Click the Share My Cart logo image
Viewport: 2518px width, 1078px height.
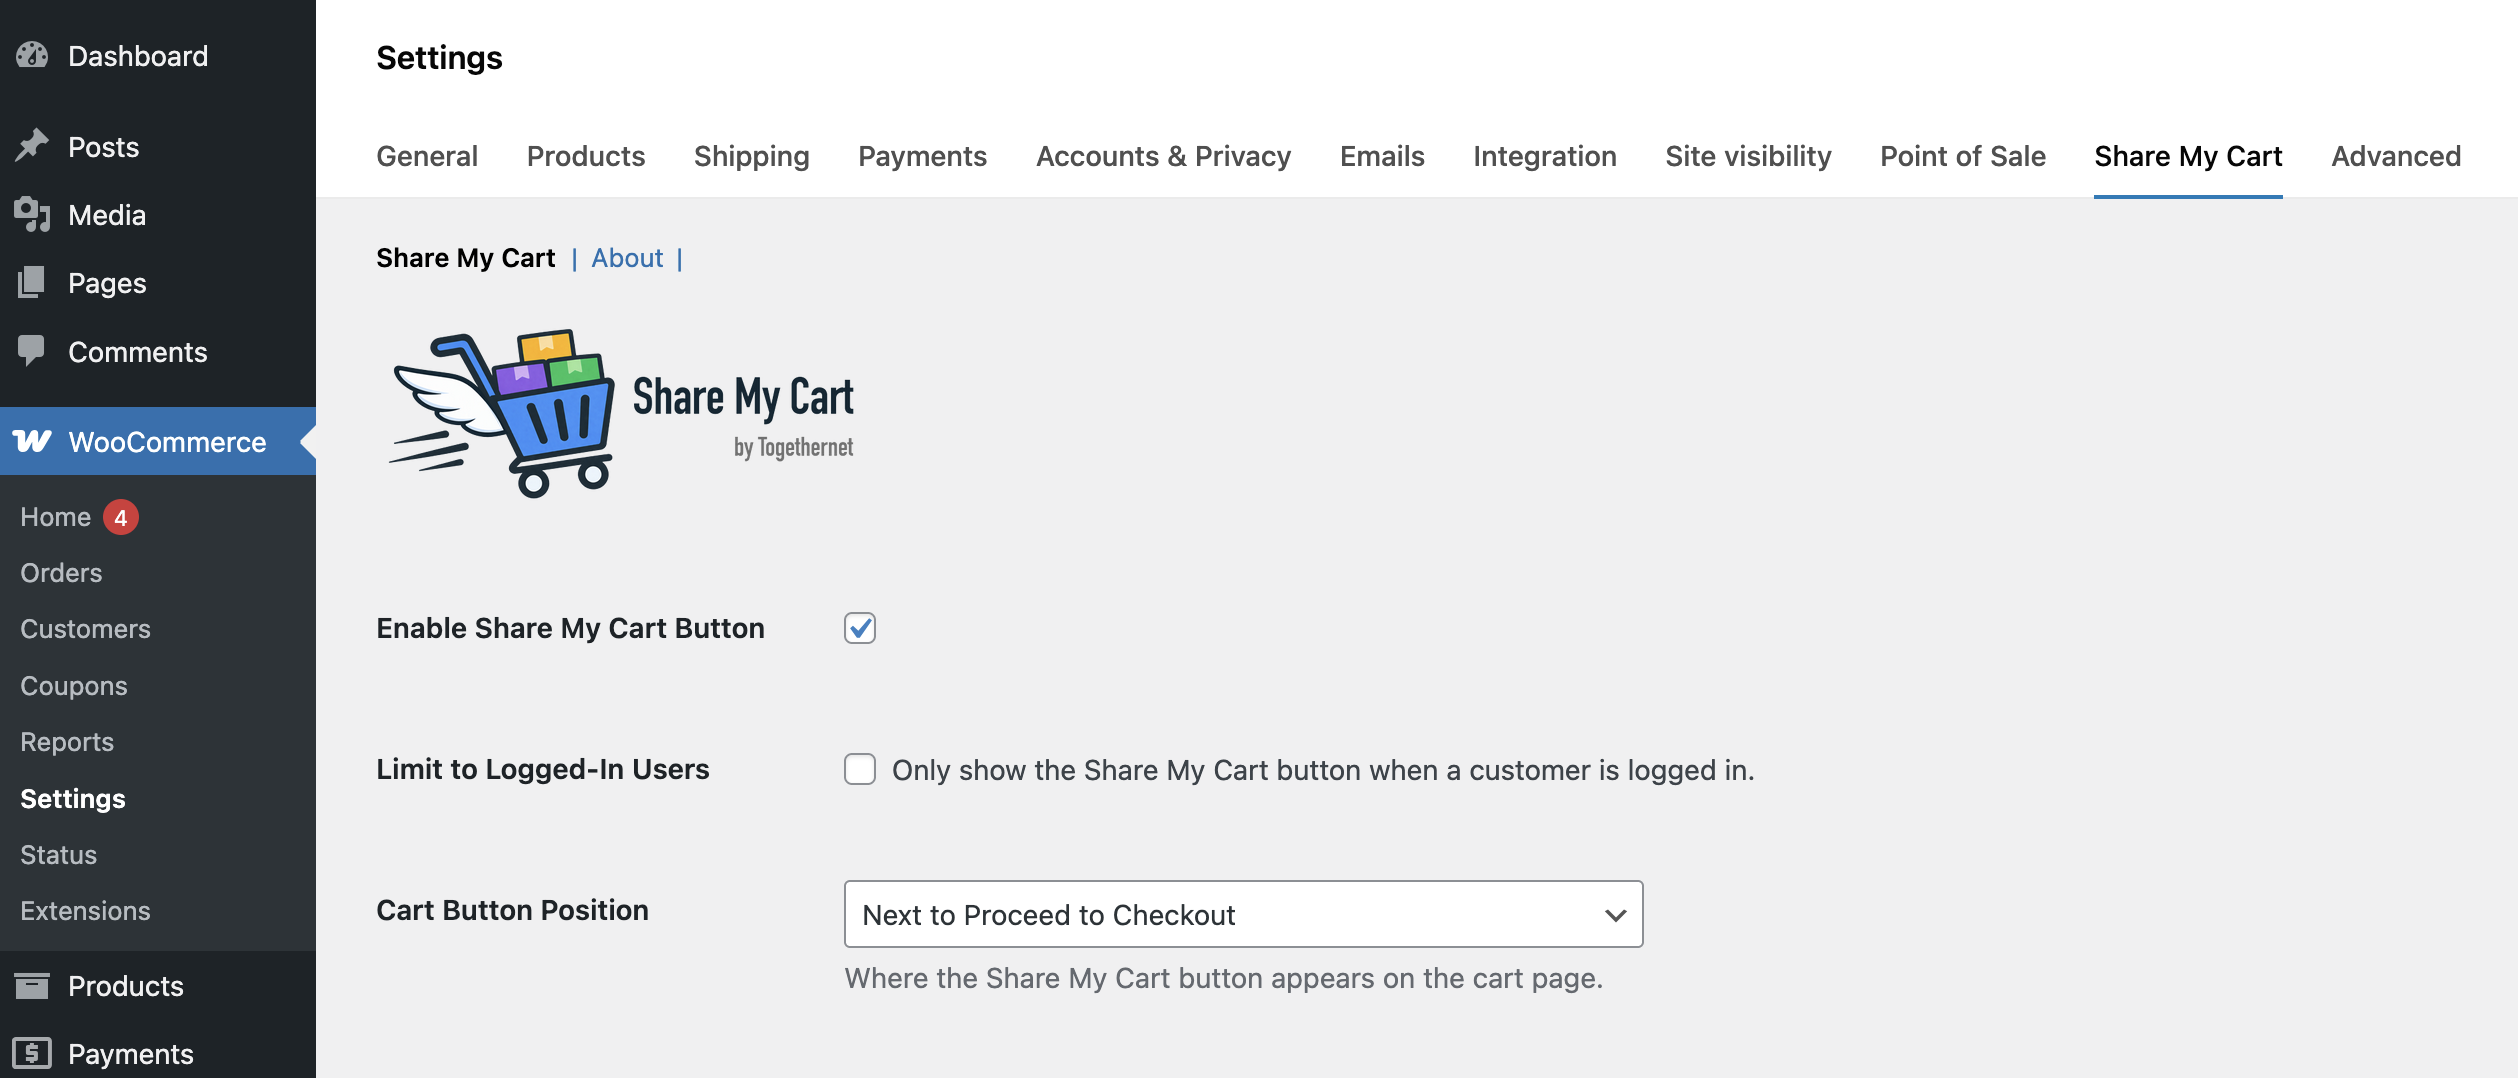click(621, 413)
